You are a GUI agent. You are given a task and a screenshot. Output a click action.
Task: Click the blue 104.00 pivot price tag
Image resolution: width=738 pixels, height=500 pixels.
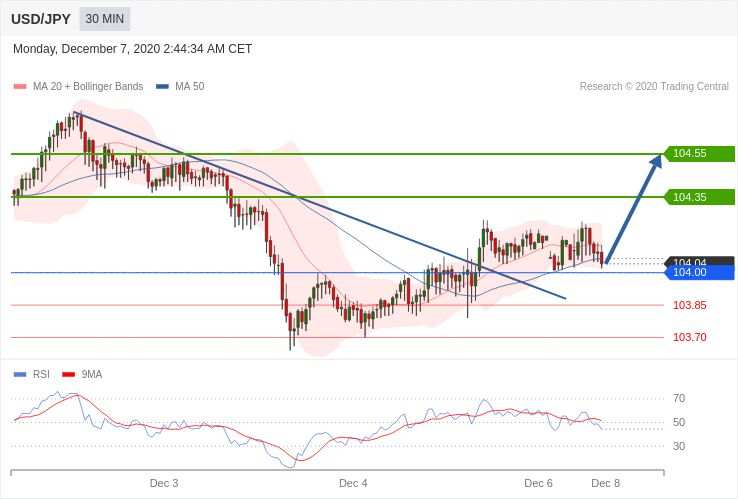[699, 273]
